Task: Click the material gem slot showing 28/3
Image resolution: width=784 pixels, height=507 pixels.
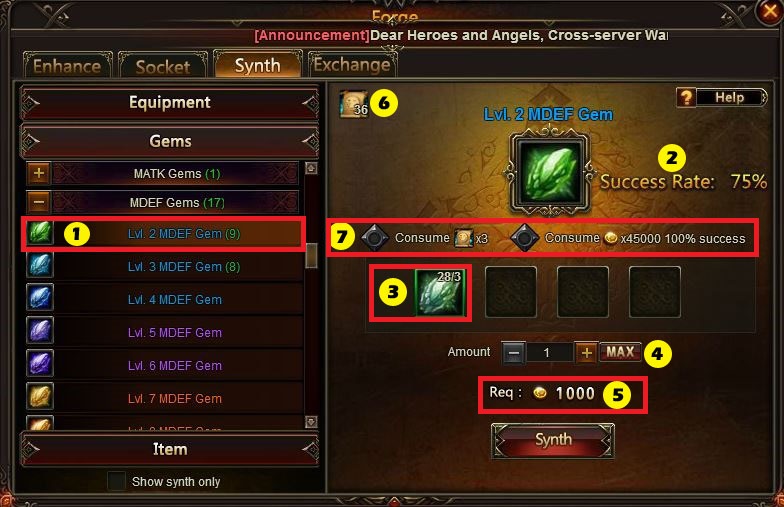Action: tap(440, 293)
